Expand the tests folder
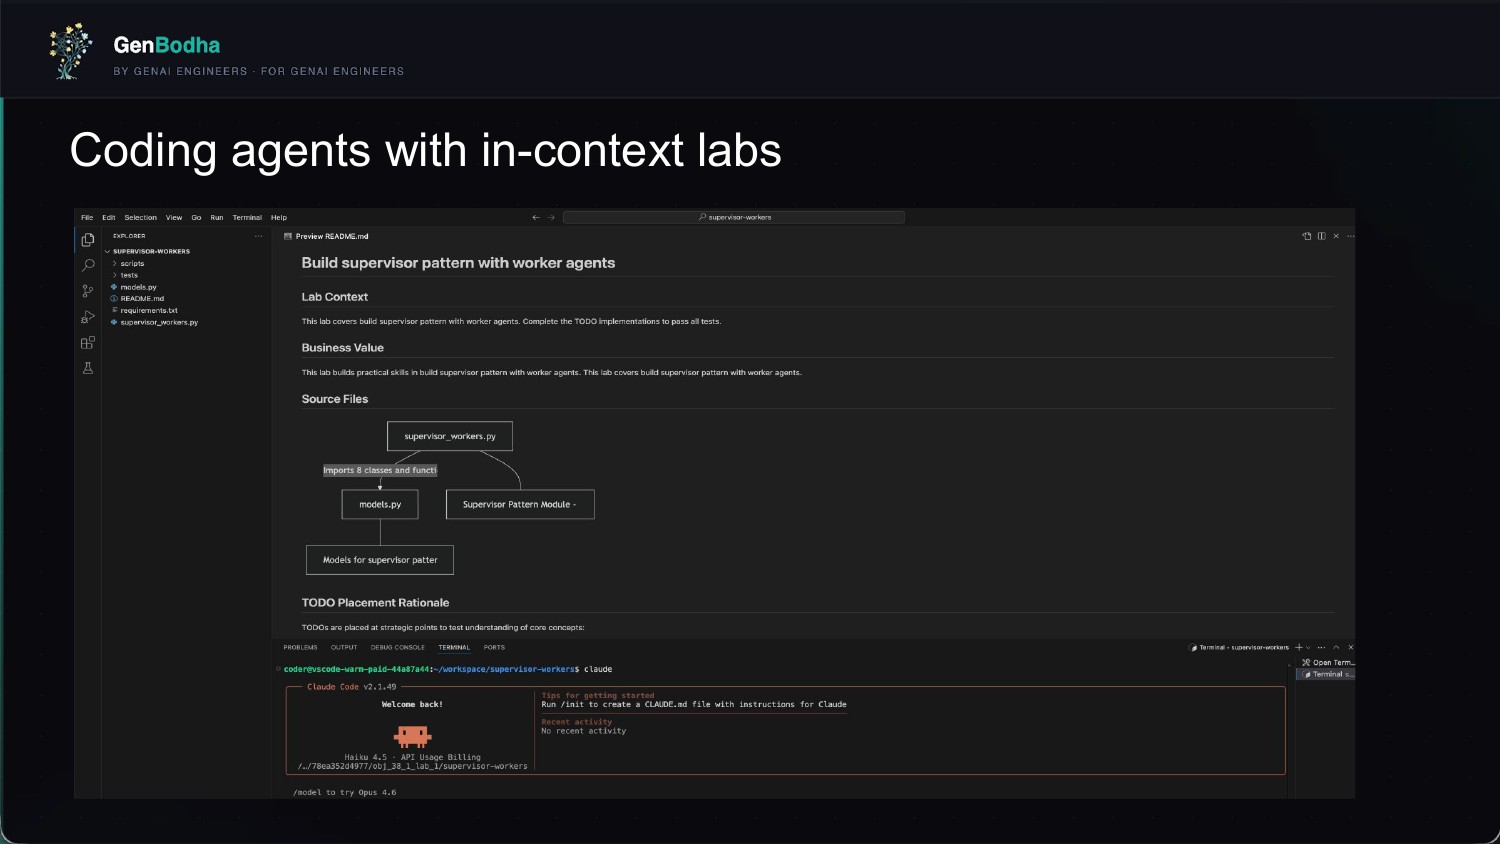 click(129, 275)
